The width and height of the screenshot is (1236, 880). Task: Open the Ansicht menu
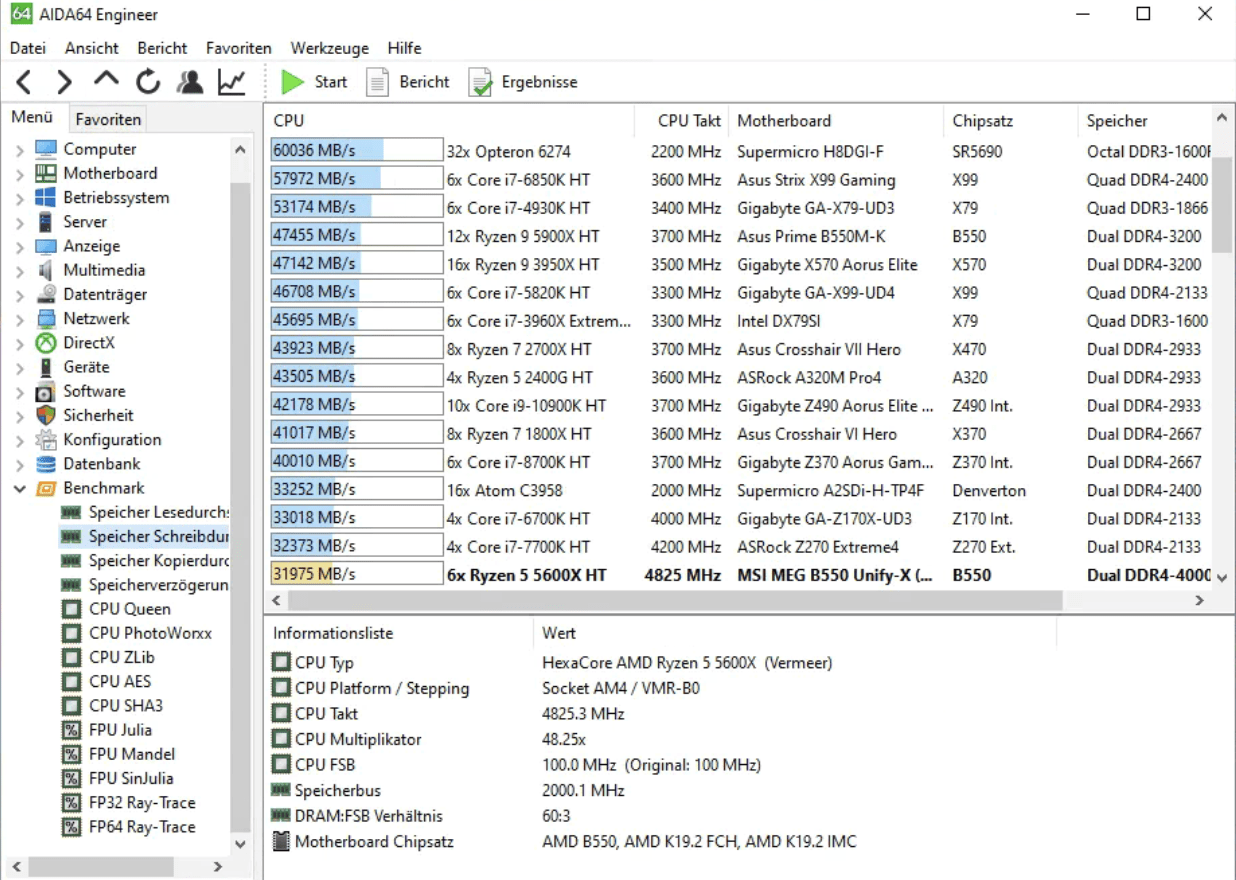point(92,48)
